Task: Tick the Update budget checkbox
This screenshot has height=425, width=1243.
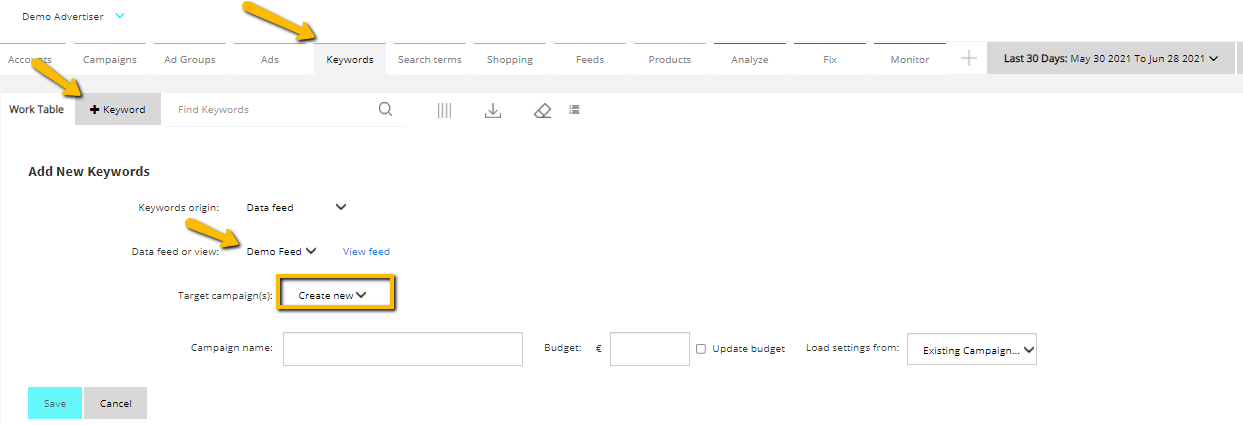Action: pos(701,349)
